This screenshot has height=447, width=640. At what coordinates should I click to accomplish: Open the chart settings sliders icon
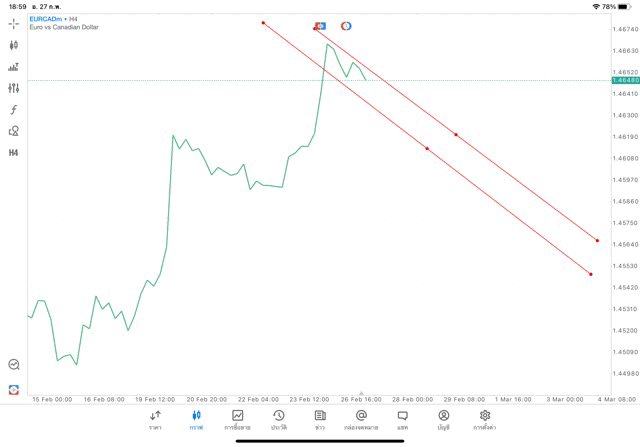tap(14, 88)
